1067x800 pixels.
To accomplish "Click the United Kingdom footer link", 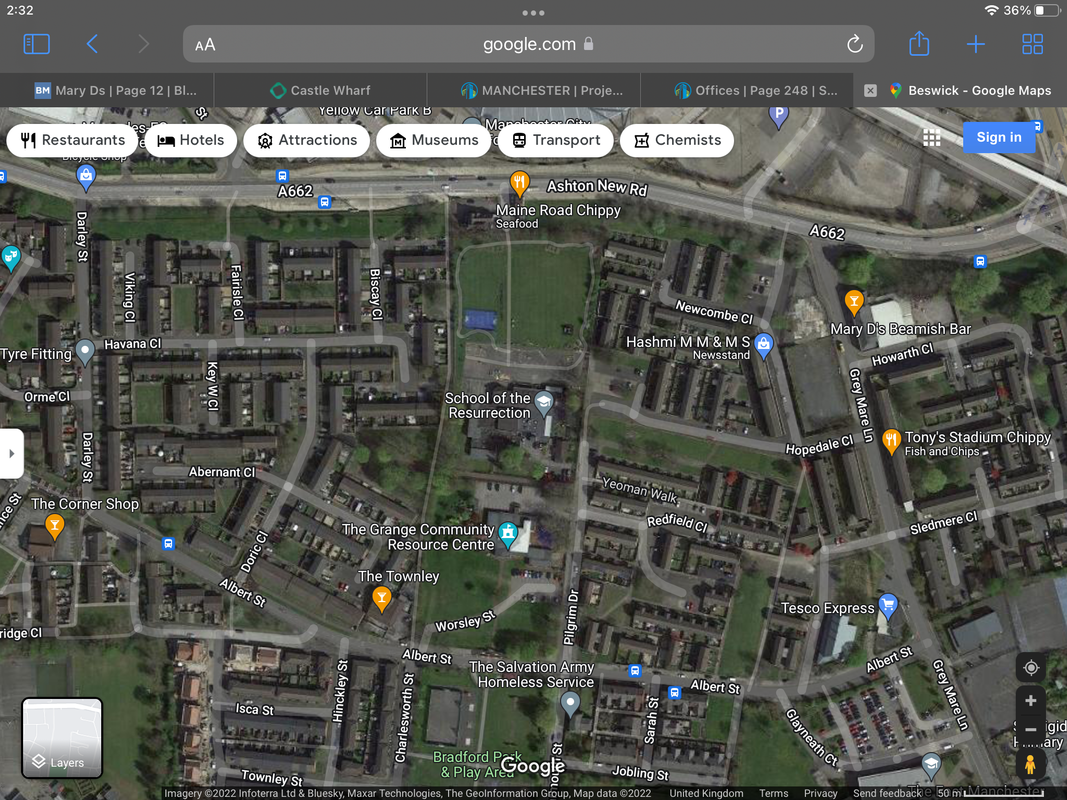I will pos(706,793).
